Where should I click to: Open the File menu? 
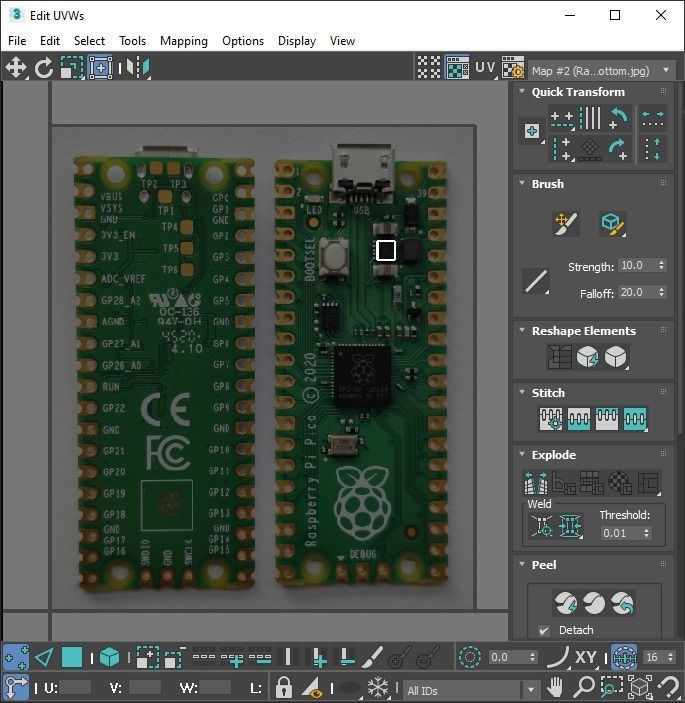point(17,41)
